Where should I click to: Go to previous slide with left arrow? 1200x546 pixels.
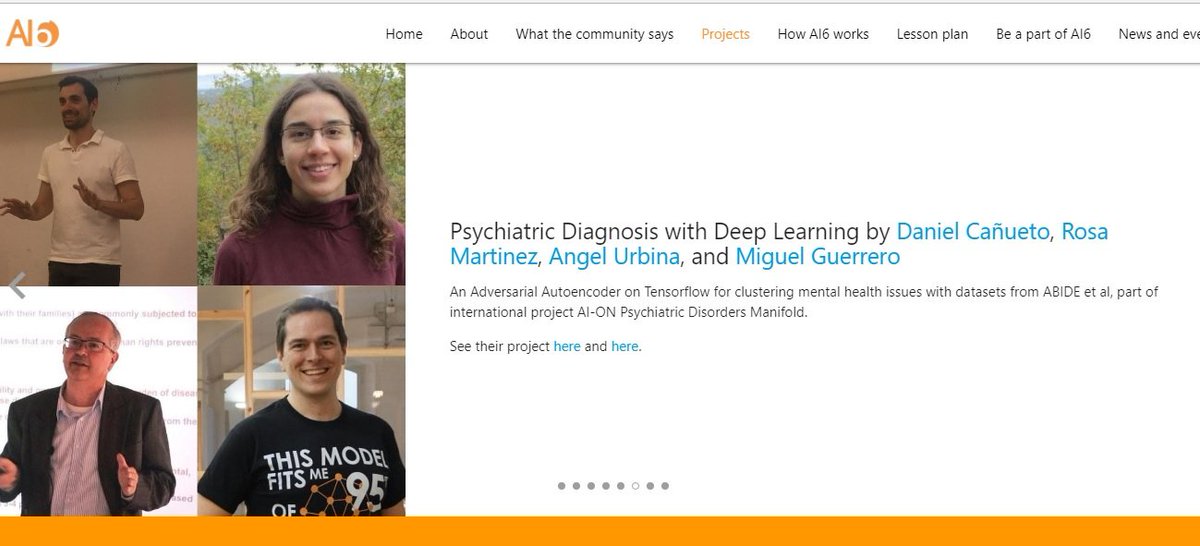click(x=16, y=286)
